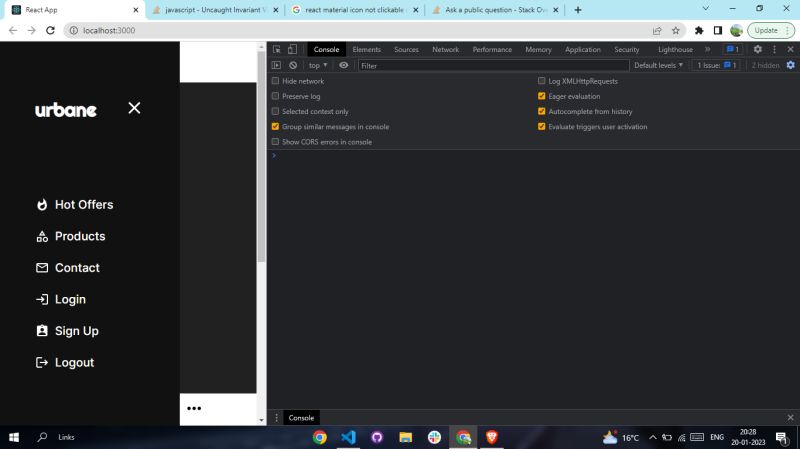Open the Windows Start menu
Viewport: 800px width, 449px height.
[14, 437]
